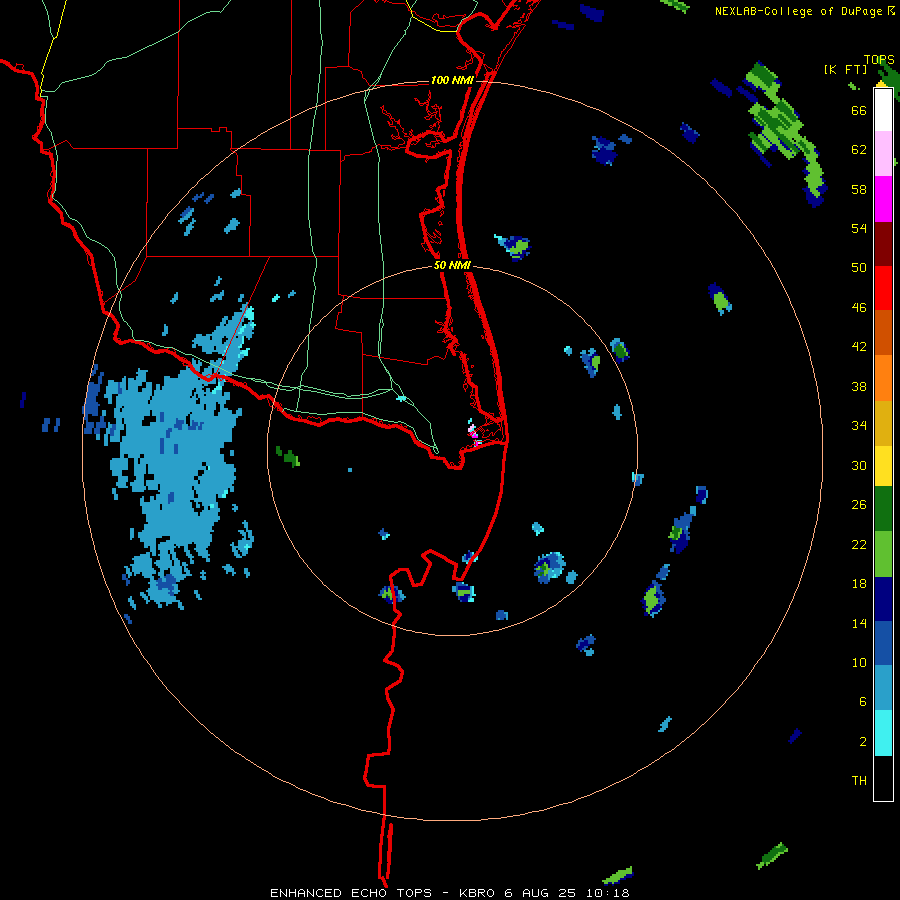The image size is (900, 900).
Task: Select the '26' legend value
Action: tap(859, 505)
